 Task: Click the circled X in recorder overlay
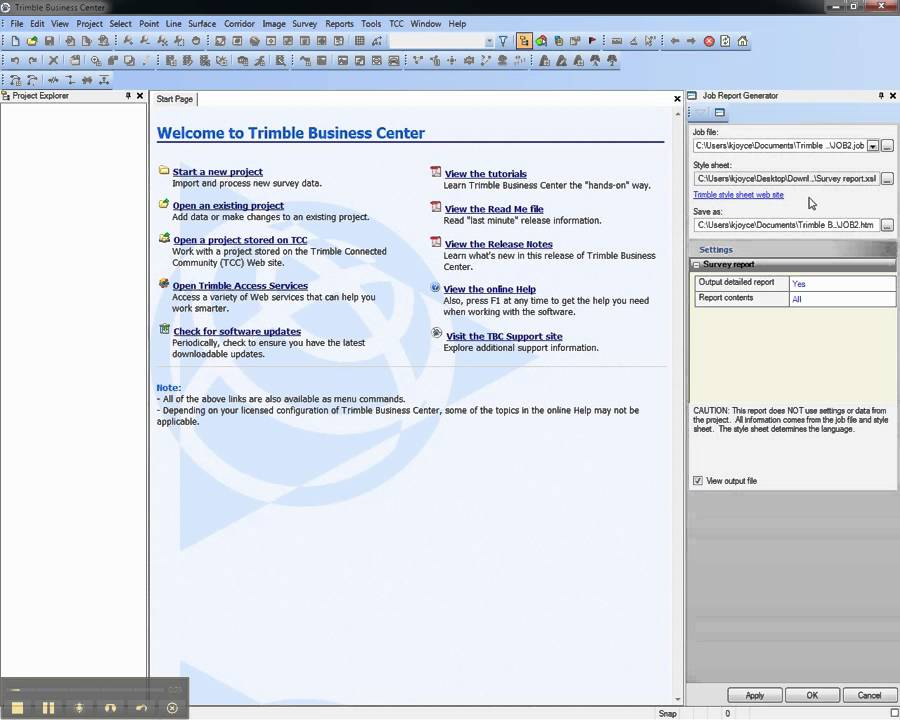pos(172,708)
